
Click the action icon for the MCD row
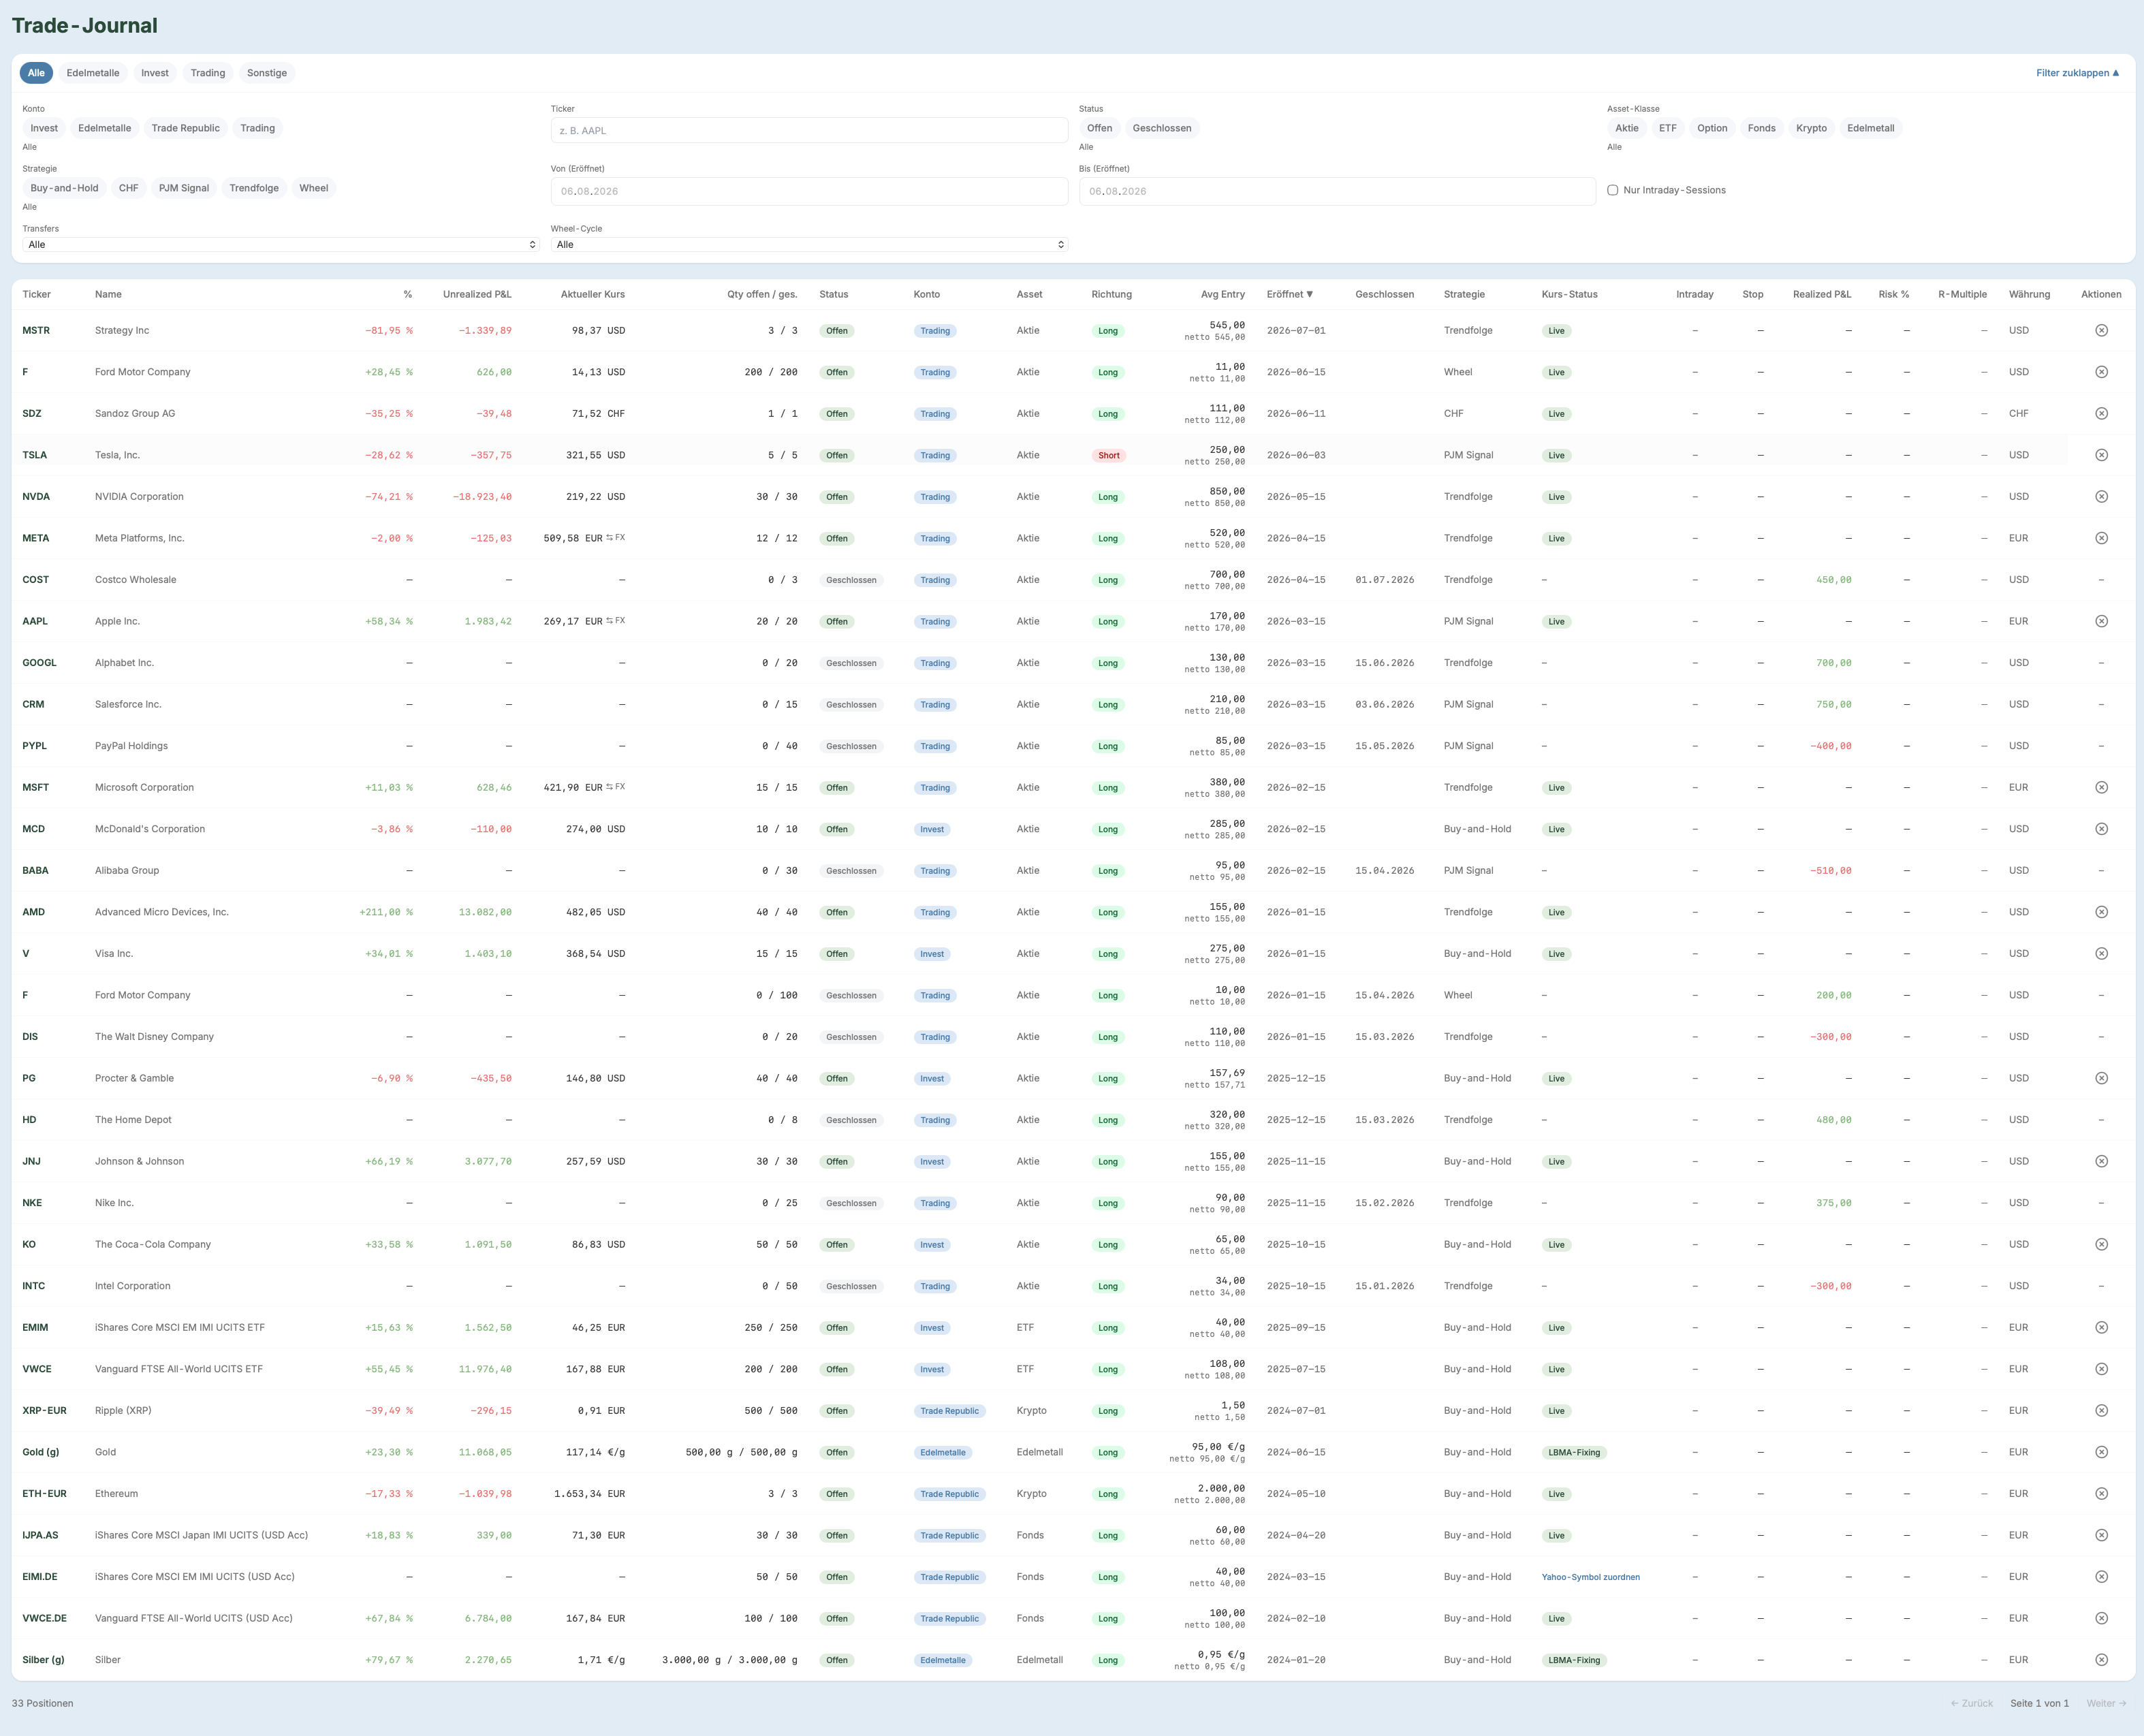pyautogui.click(x=2101, y=829)
